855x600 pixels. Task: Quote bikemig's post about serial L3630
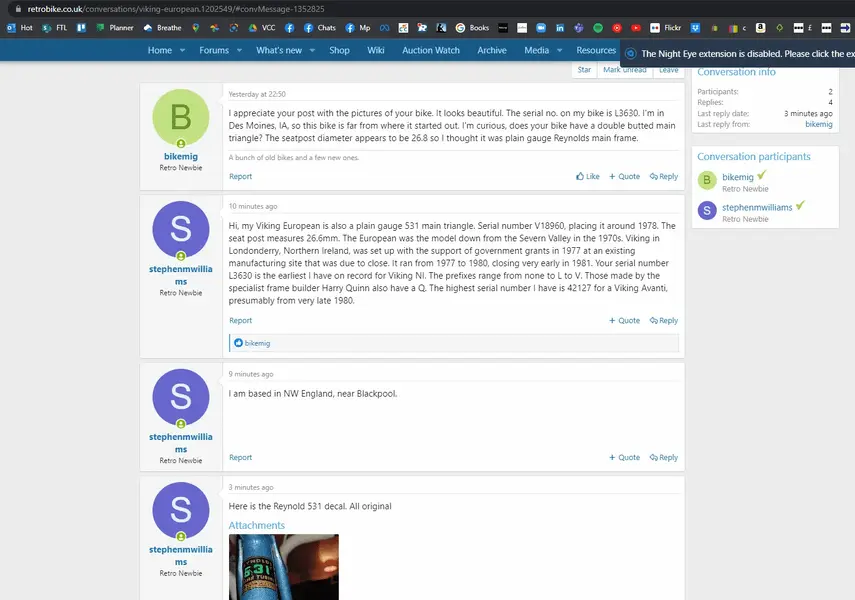[624, 176]
